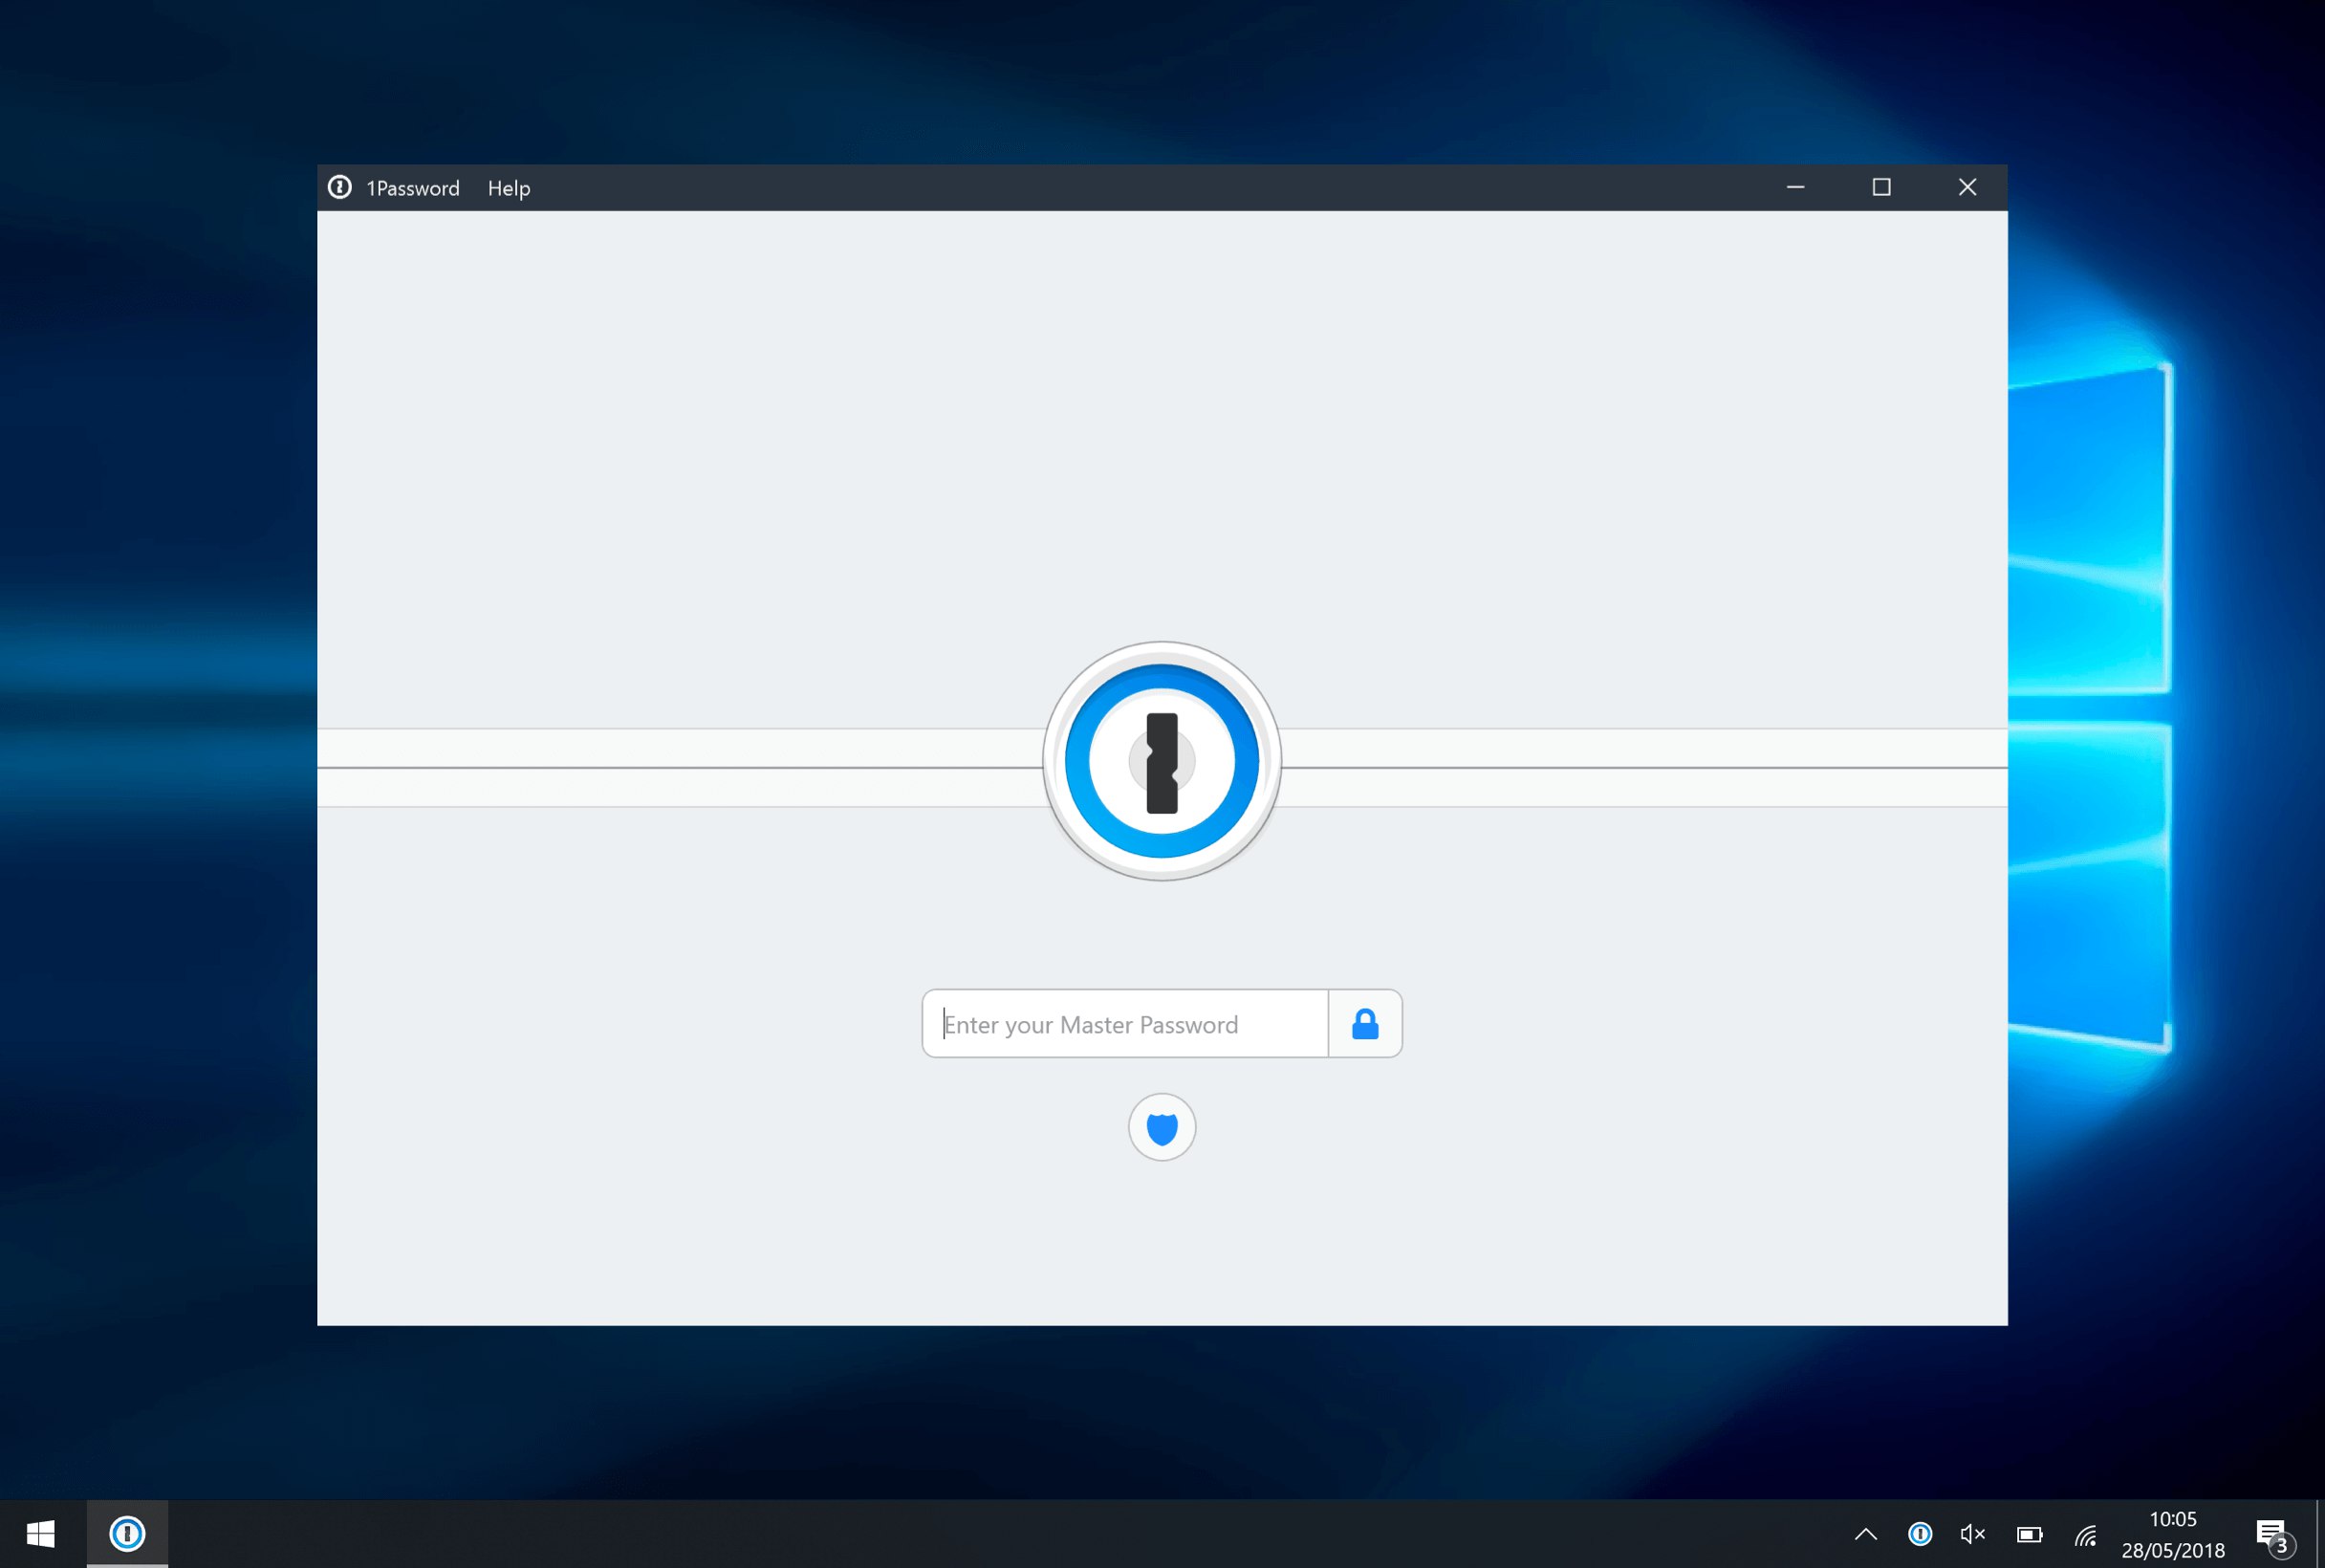Click the blue padlock unlock button
This screenshot has height=1568, width=2325.
[x=1365, y=1023]
